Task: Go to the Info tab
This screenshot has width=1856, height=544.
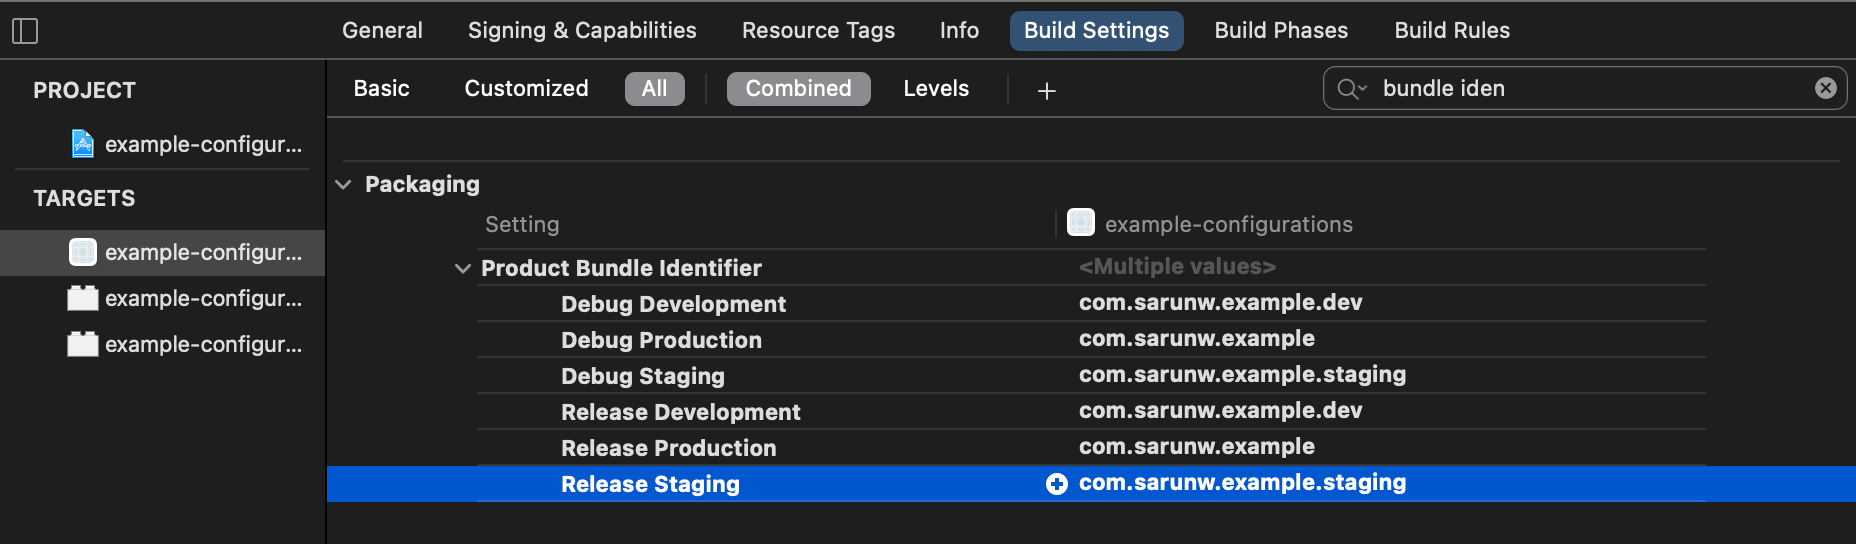Action: click(958, 30)
